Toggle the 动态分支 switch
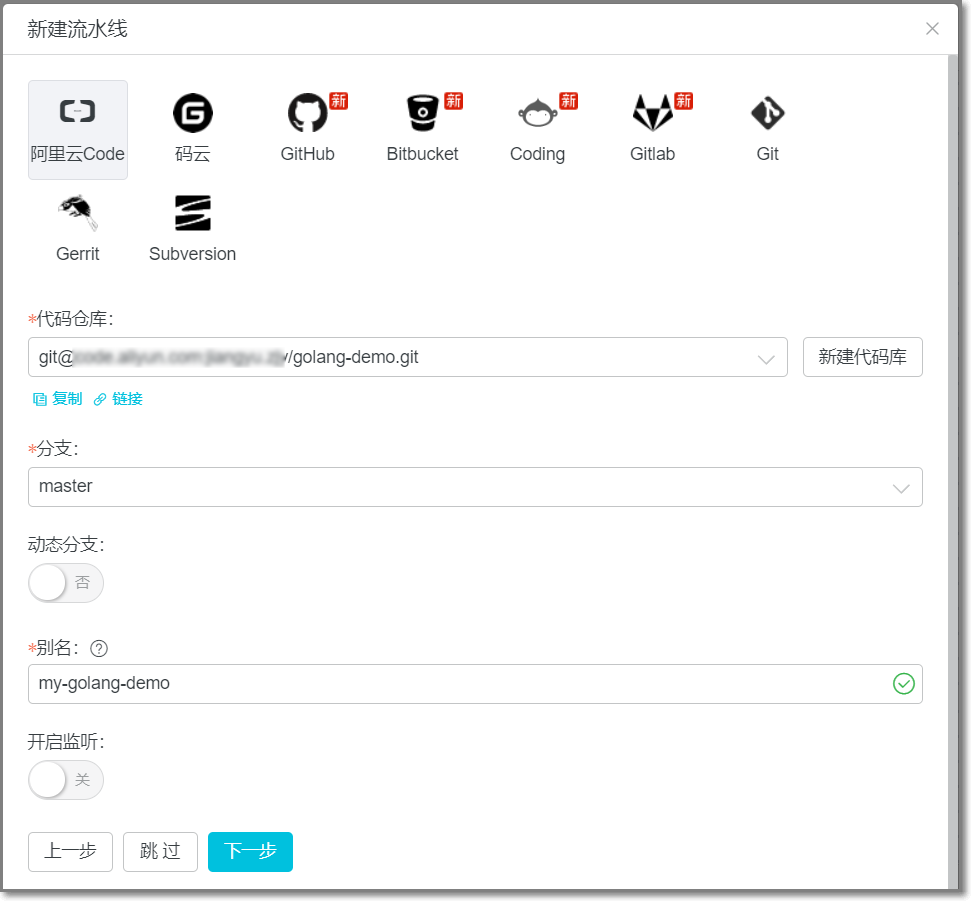The width and height of the screenshot is (971, 901). pos(66,582)
